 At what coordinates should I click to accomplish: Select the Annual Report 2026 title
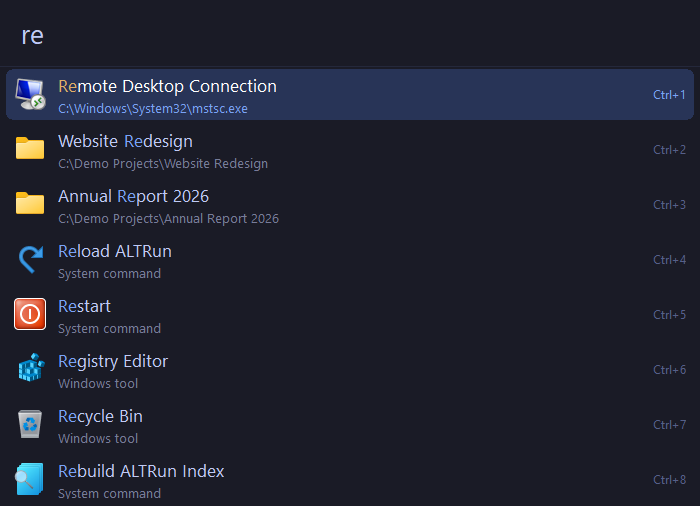(x=133, y=197)
